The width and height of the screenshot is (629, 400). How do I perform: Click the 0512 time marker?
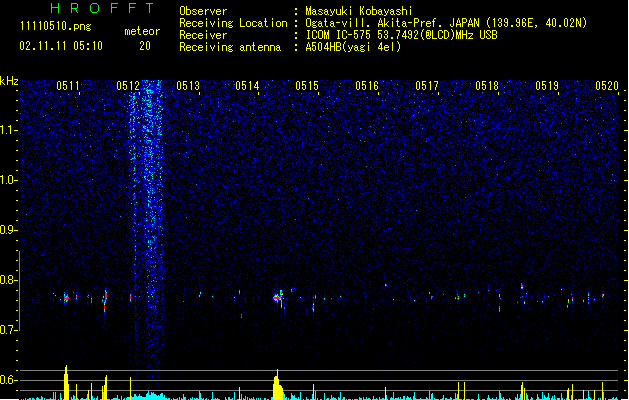click(x=128, y=86)
